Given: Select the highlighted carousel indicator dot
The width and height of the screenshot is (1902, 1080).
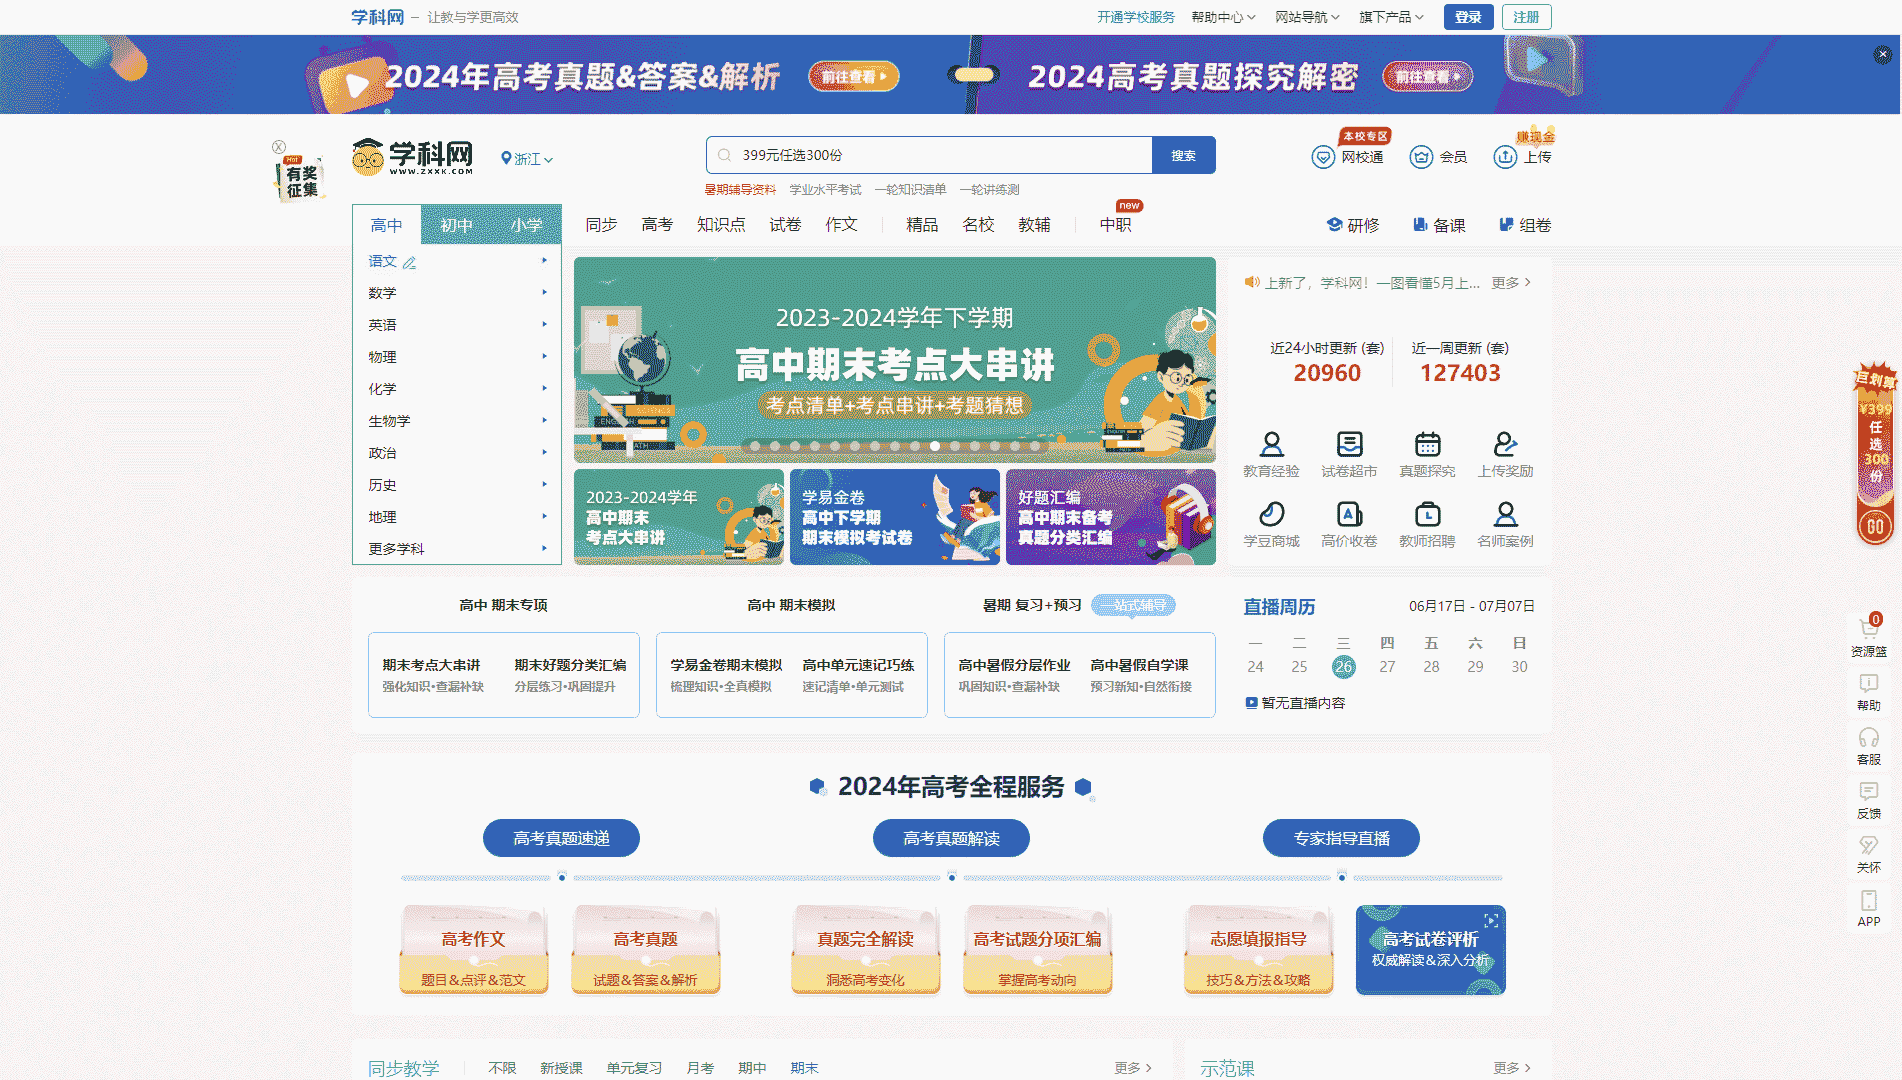Looking at the screenshot, I should click(x=935, y=446).
